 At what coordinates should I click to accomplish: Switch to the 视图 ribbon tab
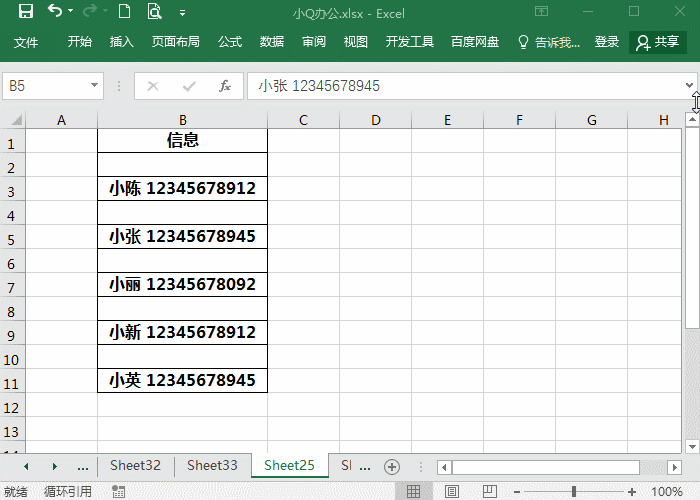(356, 42)
